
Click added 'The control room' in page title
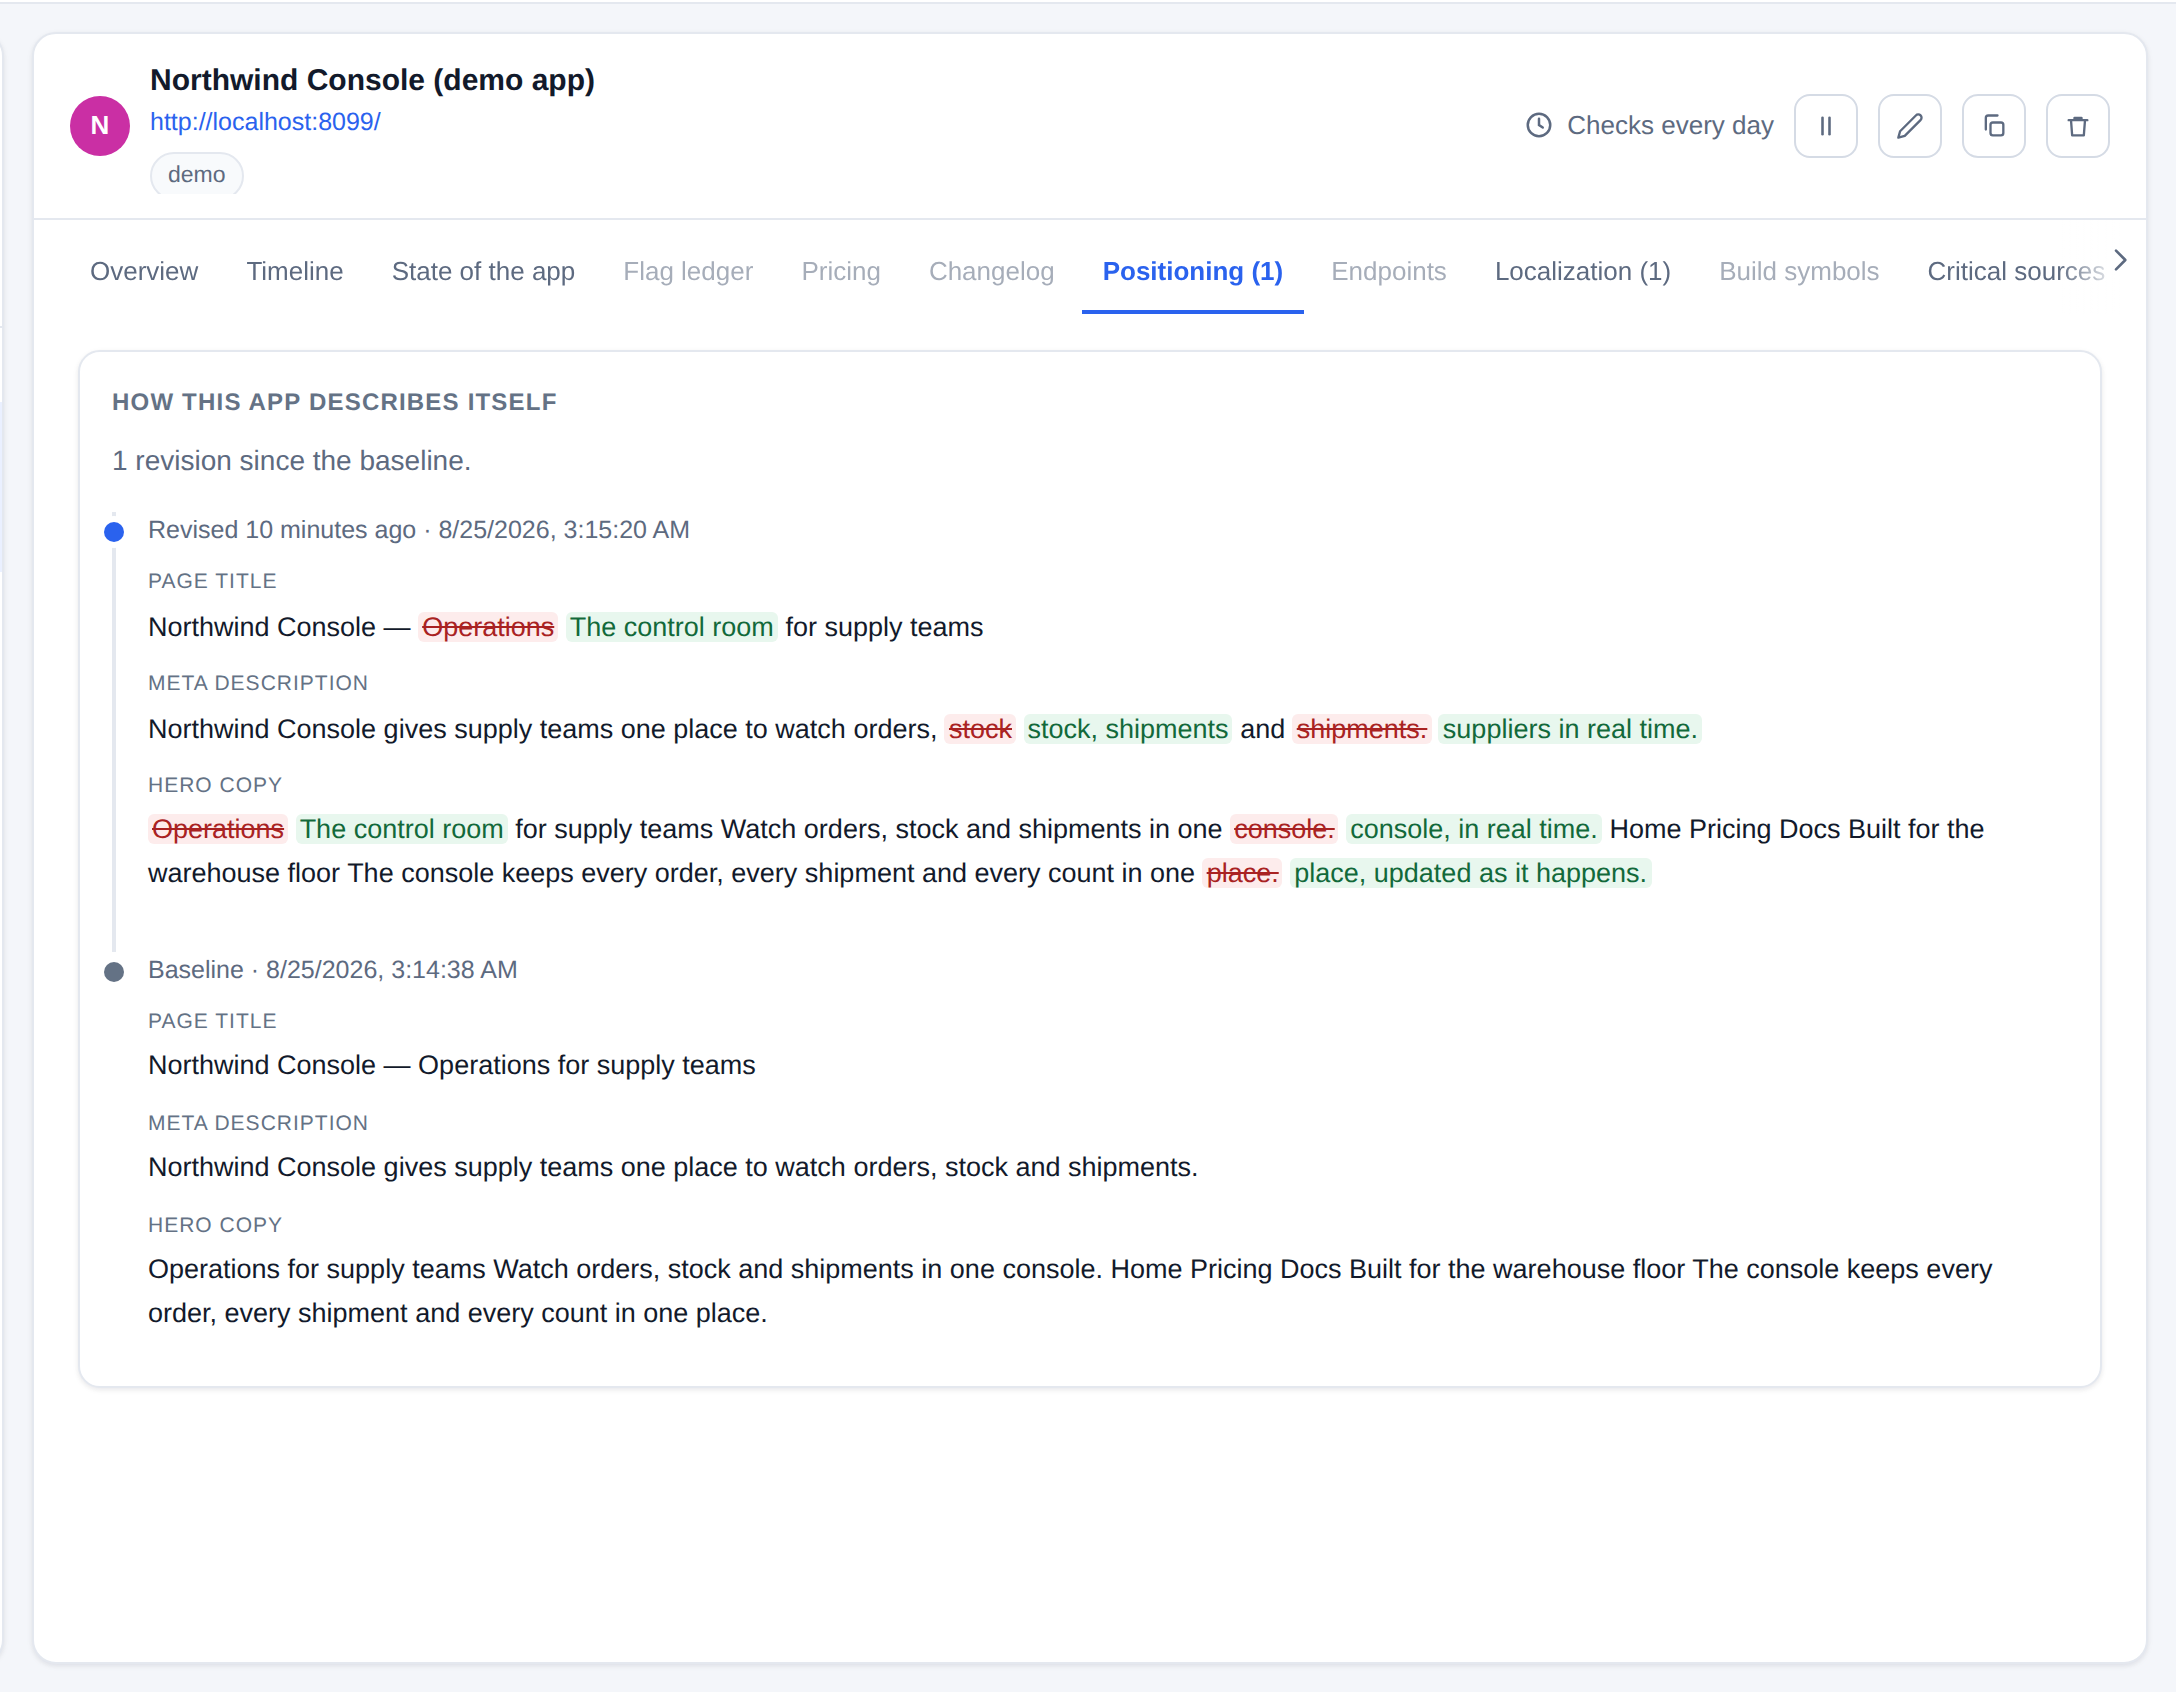671,627
